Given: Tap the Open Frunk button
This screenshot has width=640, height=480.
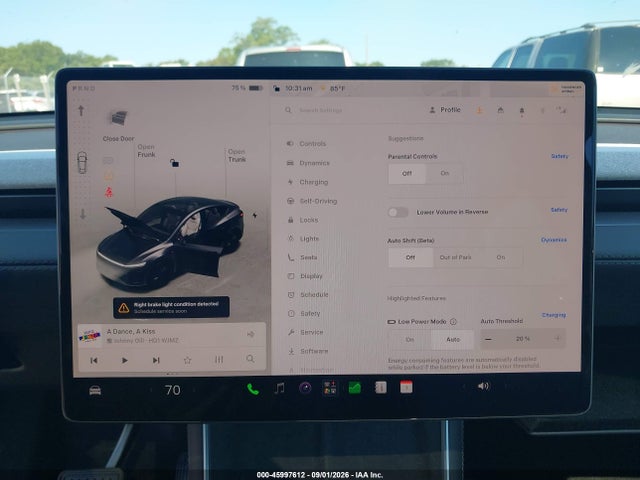Looking at the screenshot, I should [146, 151].
